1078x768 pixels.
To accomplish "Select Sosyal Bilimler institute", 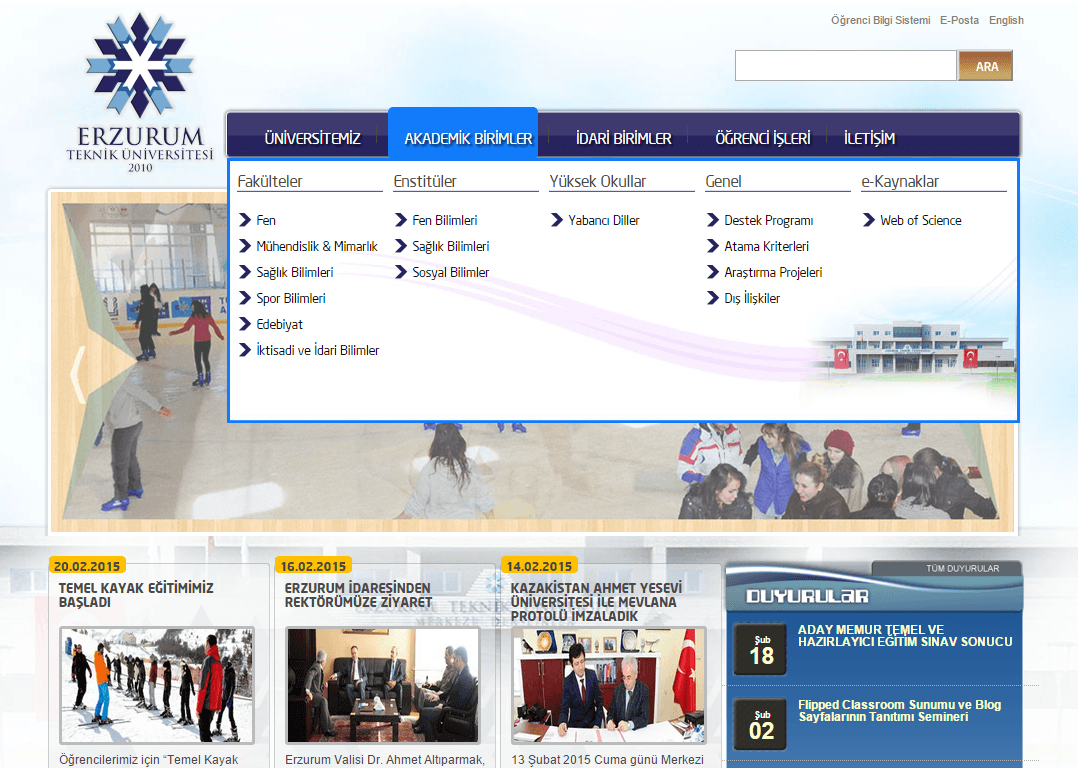I will pos(450,272).
